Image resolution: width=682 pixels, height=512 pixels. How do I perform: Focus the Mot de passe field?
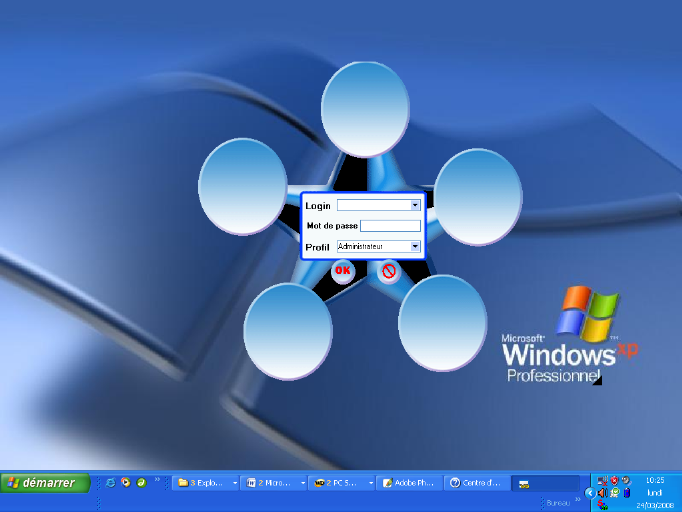390,226
